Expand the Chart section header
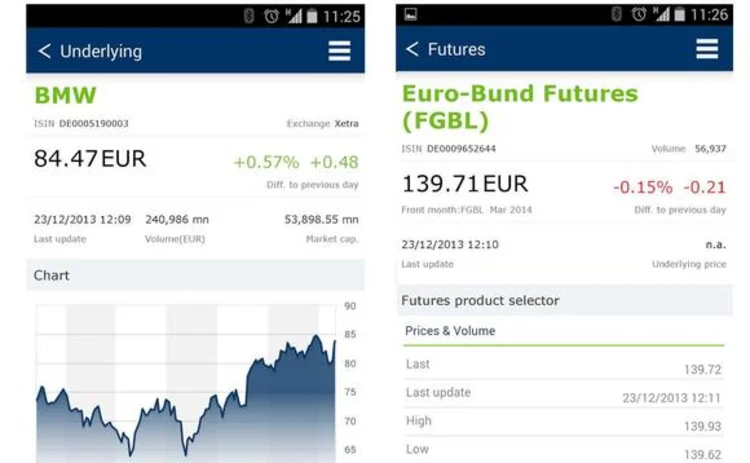 tap(195, 275)
